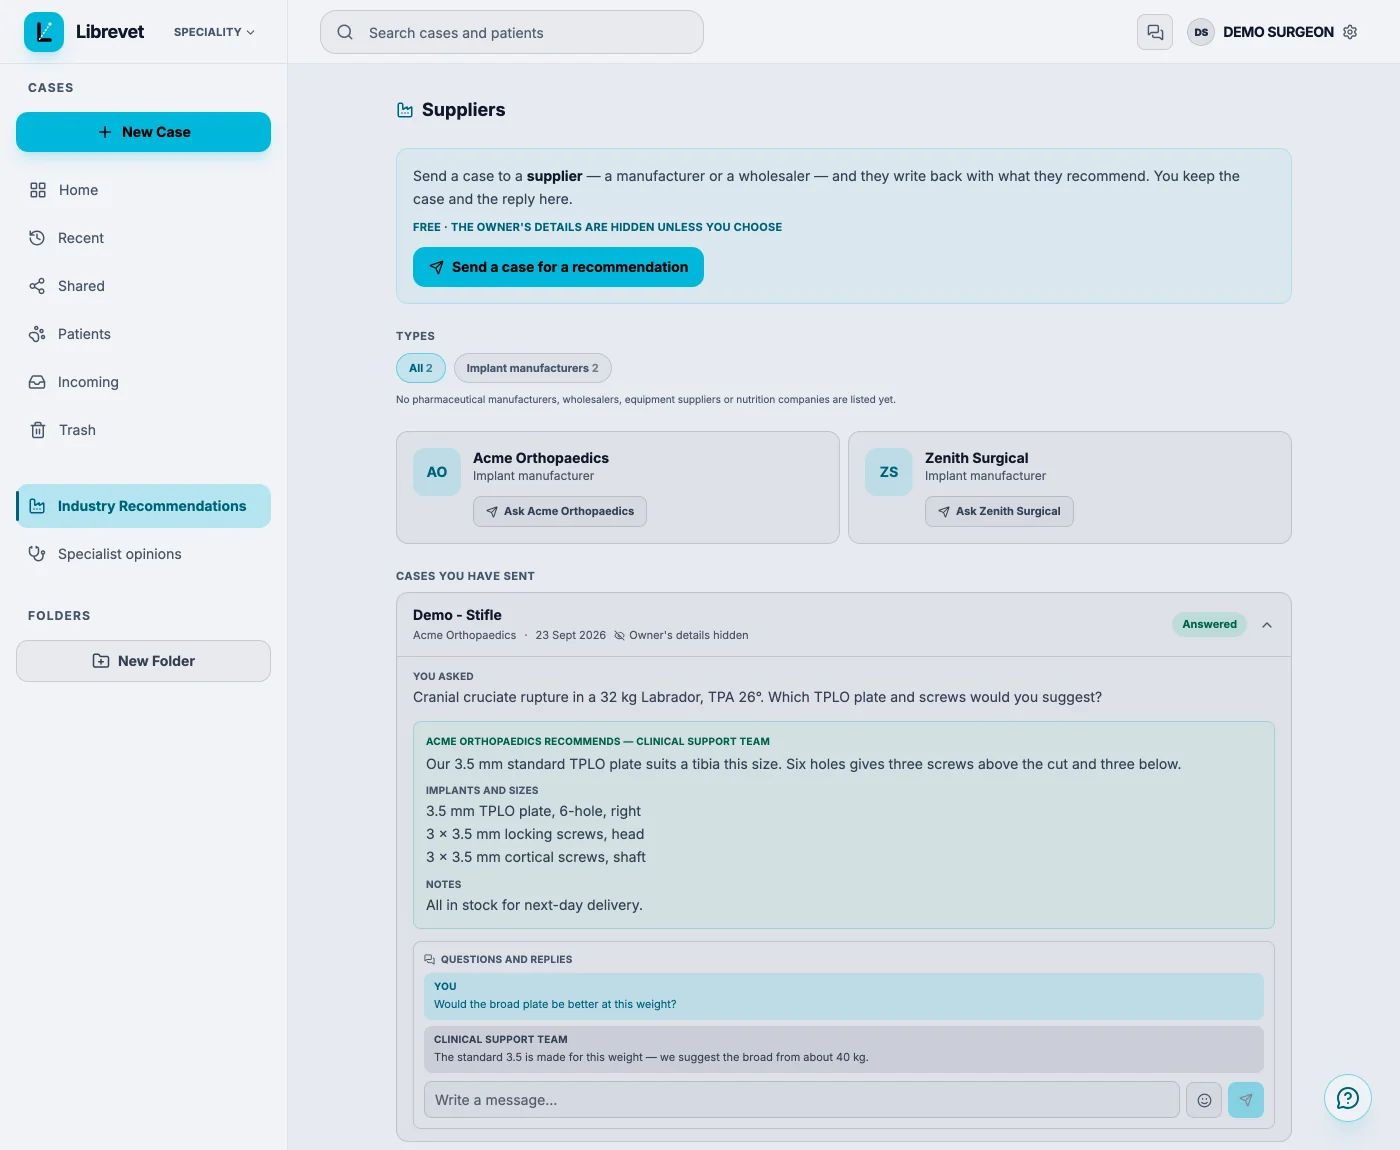Collapse the Demo - Stifle case chevron
This screenshot has height=1150, width=1400.
coord(1267,625)
